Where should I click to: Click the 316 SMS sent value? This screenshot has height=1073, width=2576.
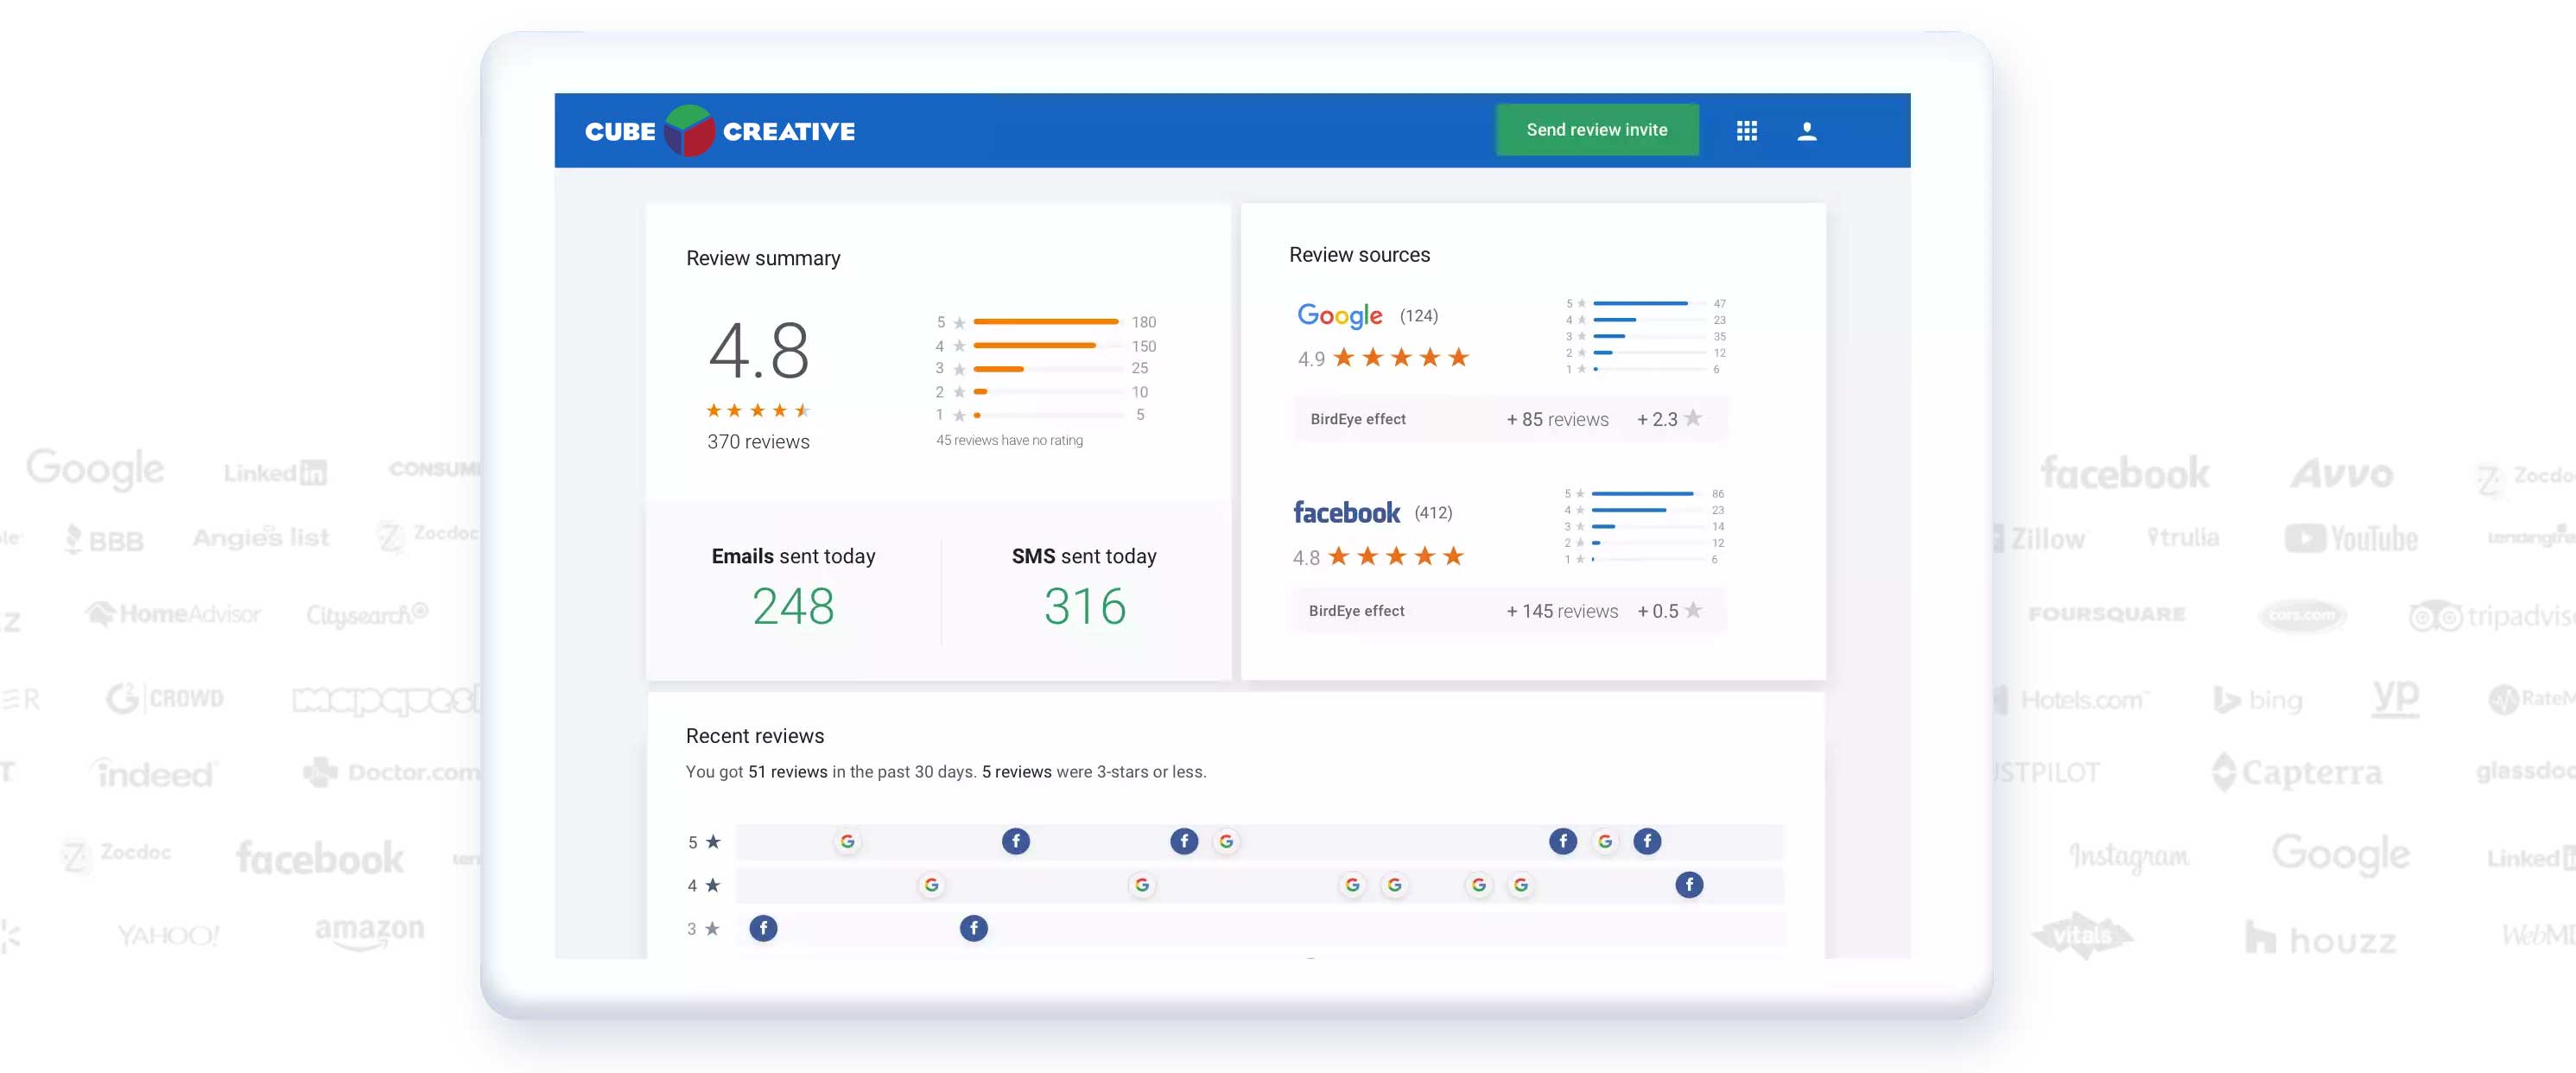pos(1084,606)
